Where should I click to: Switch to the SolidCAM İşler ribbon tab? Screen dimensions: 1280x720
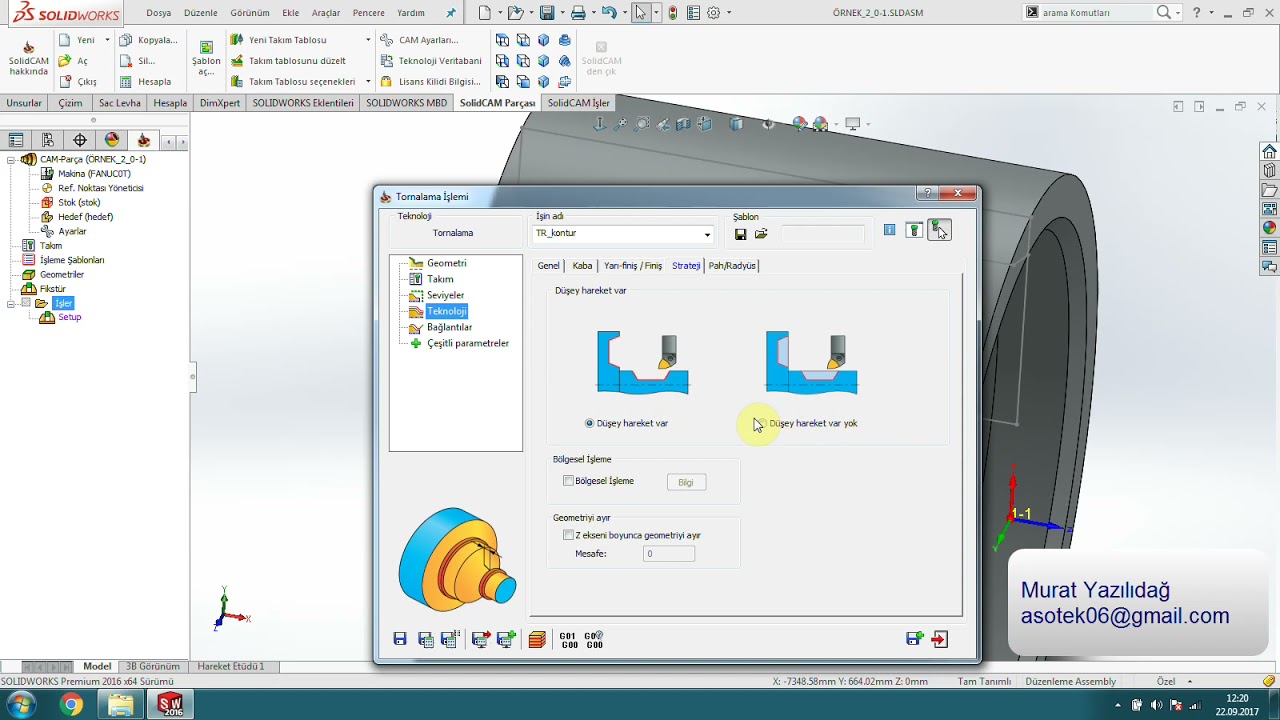(x=578, y=103)
